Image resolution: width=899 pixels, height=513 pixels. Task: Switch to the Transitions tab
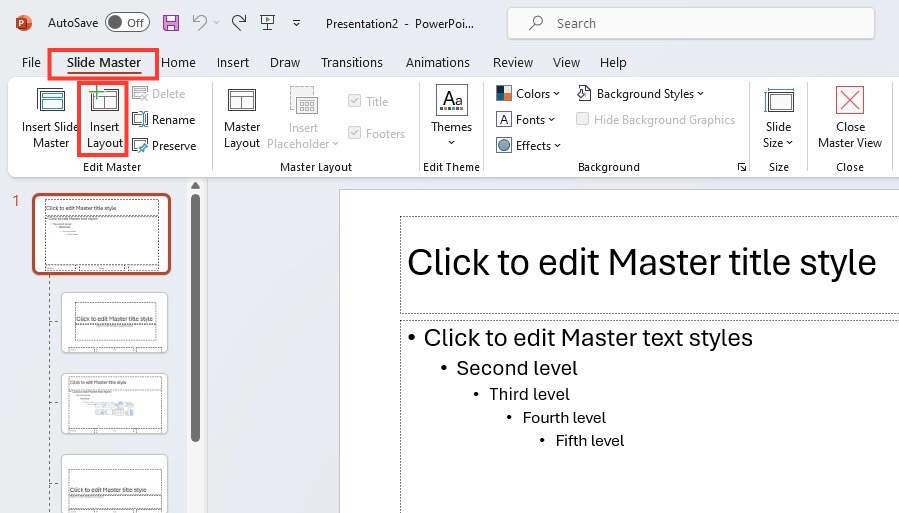[351, 62]
